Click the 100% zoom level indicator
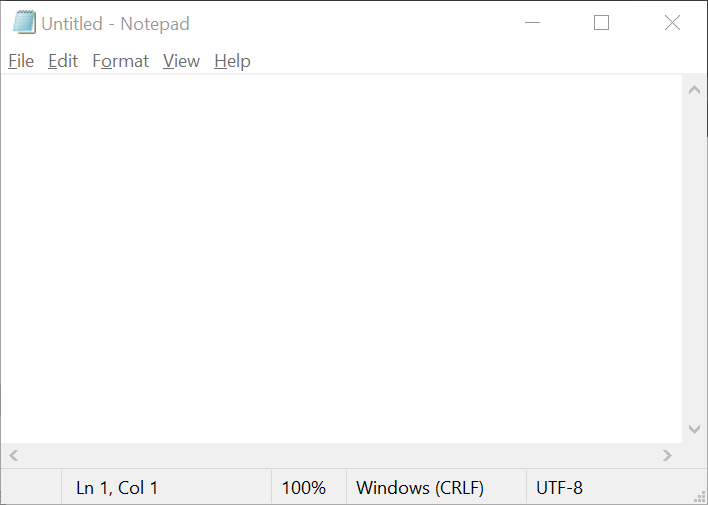Viewport: 708px width, 505px height. pos(304,488)
